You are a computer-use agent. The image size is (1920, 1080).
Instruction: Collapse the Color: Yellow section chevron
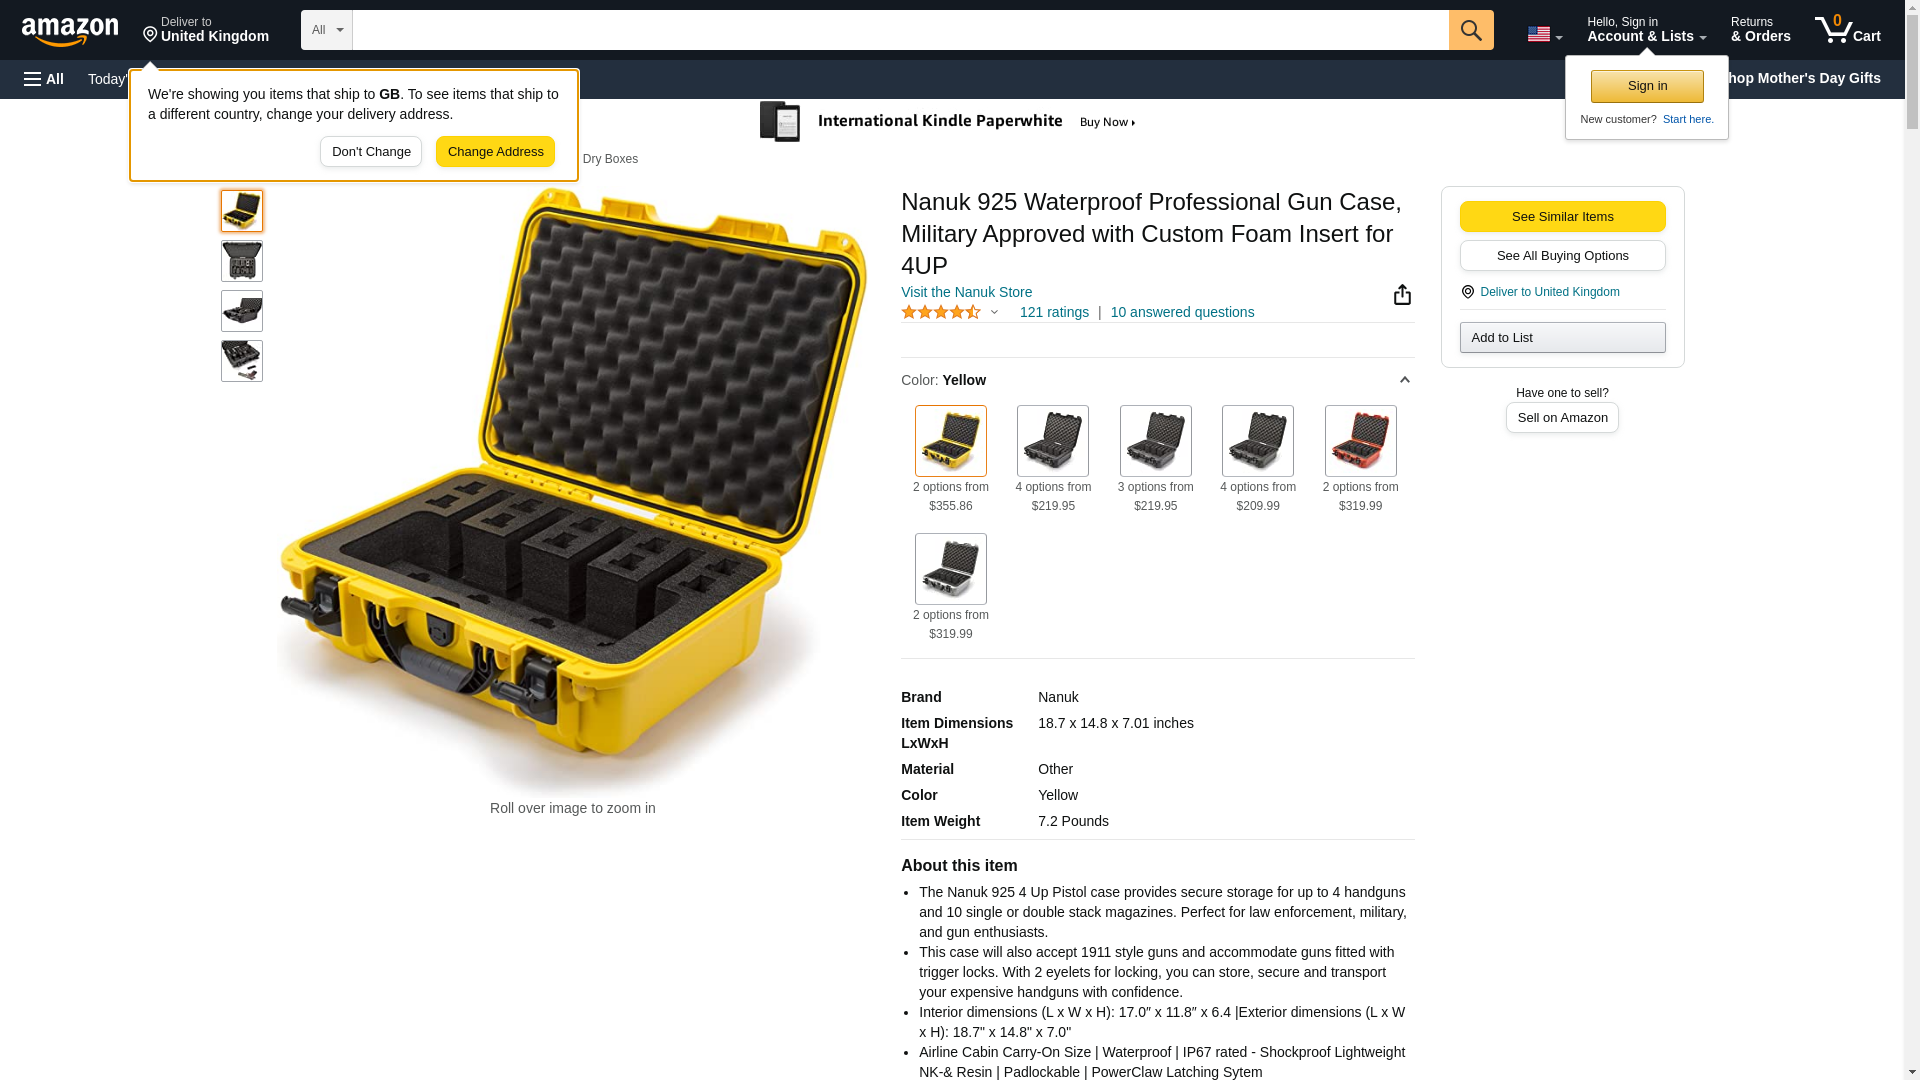[x=1404, y=380]
